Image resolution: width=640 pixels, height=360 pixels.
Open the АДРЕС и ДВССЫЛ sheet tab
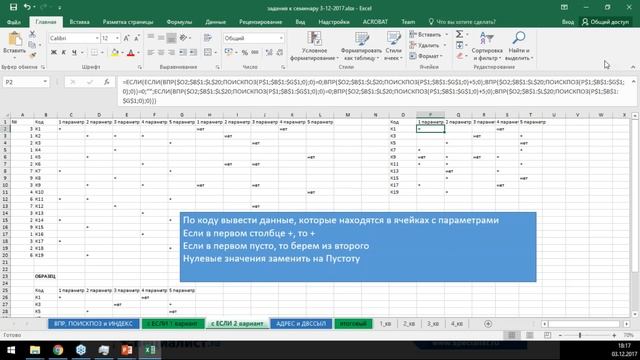pyautogui.click(x=301, y=324)
